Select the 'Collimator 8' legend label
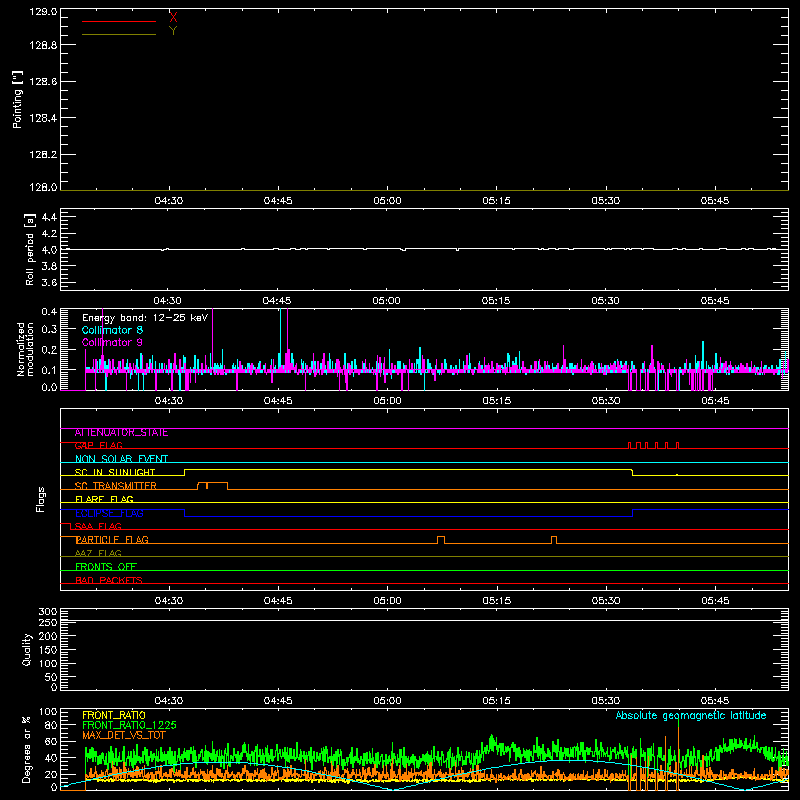This screenshot has width=800, height=800. [x=112, y=330]
